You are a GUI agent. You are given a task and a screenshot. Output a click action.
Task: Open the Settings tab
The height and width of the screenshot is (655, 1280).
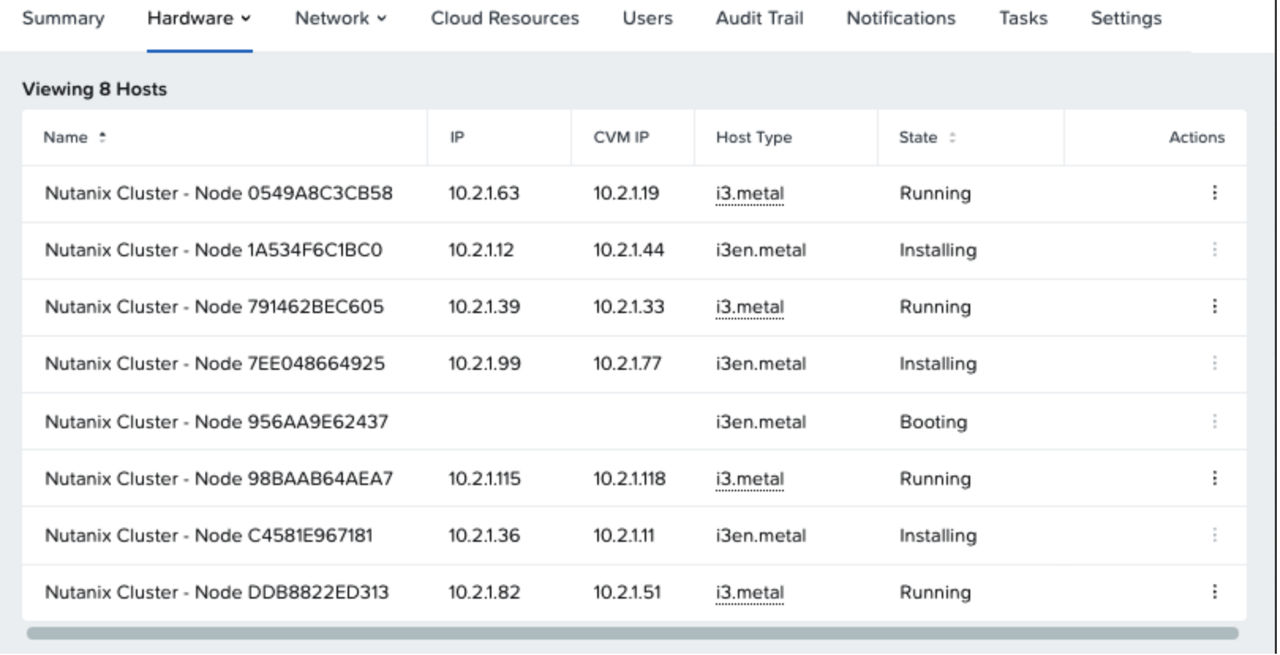pos(1126,18)
